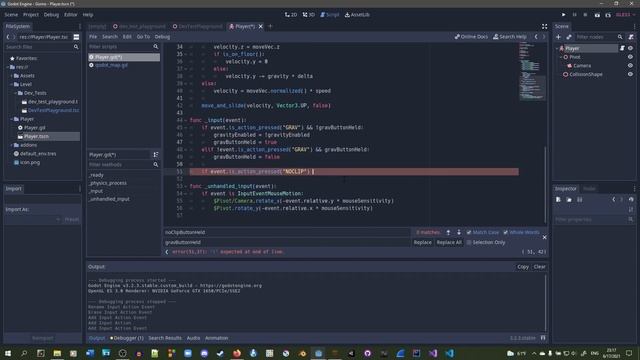Switch to the Debugger (1) bottom tab
The width and height of the screenshot is (640, 360).
pos(127,338)
